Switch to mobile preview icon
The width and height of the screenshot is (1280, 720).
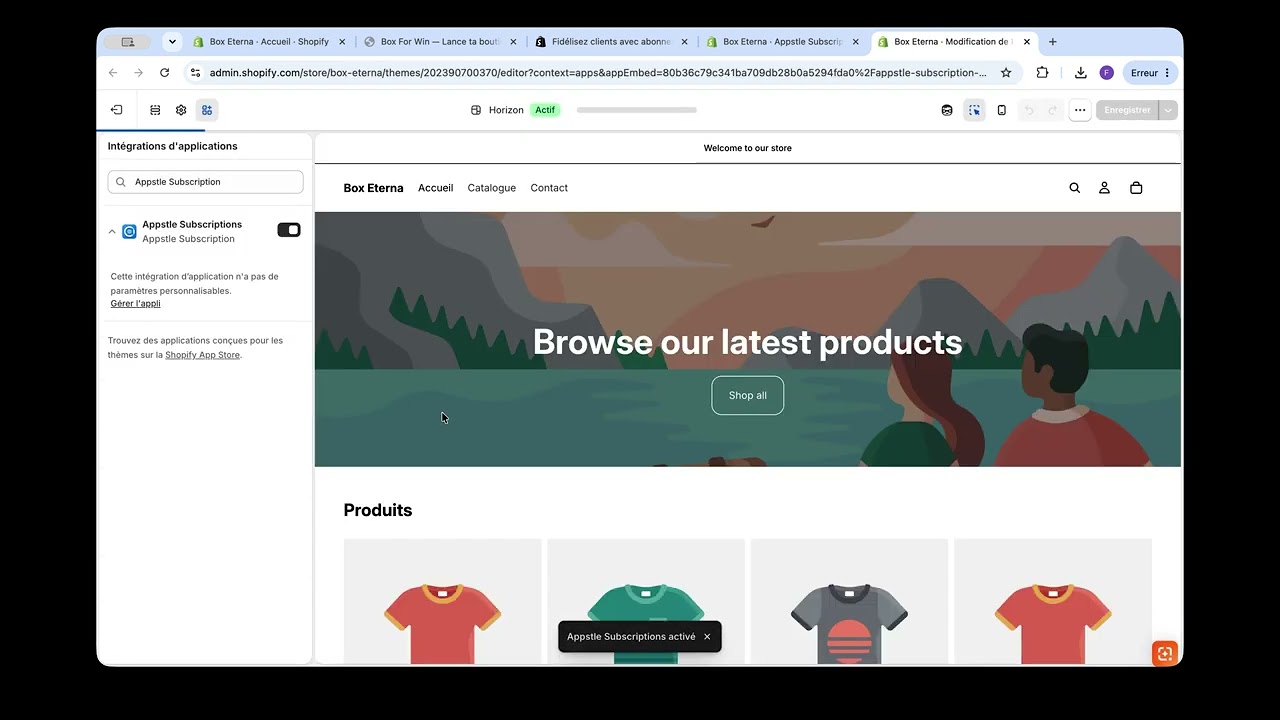(1002, 110)
